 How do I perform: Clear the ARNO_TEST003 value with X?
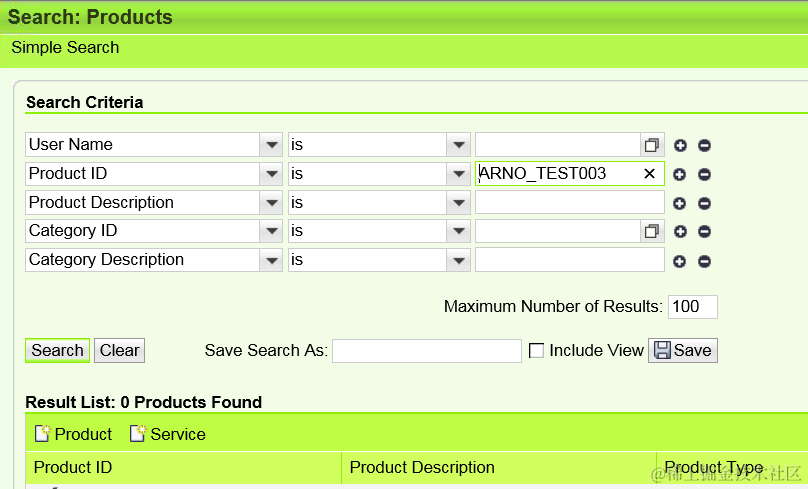pyautogui.click(x=649, y=174)
